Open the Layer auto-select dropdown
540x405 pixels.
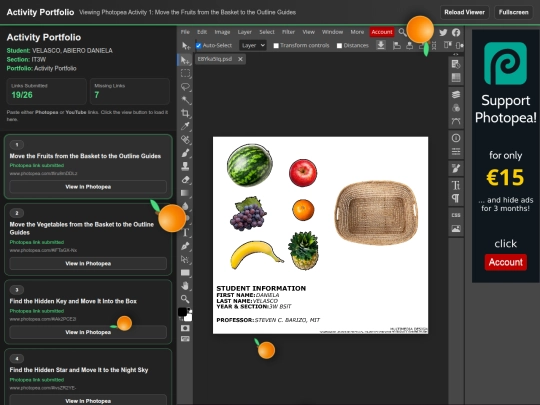point(253,45)
